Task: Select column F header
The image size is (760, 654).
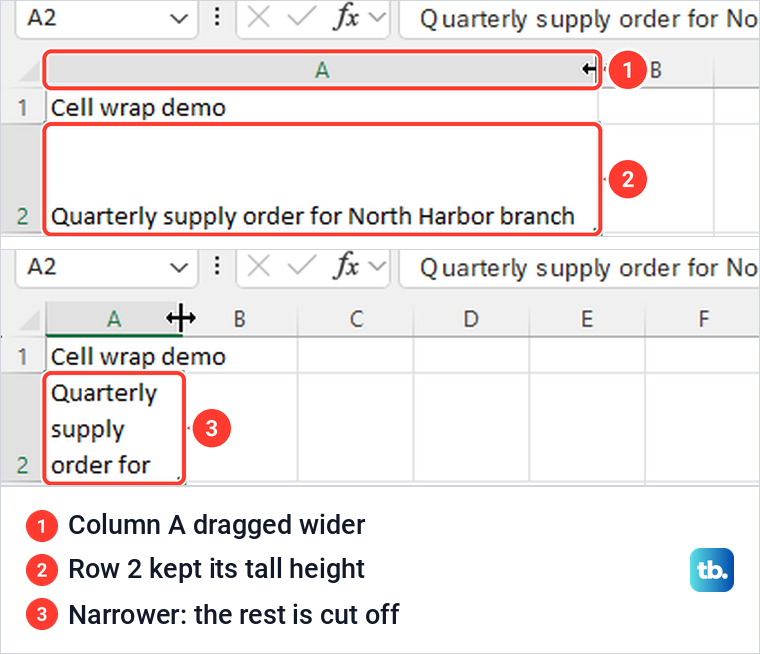Action: (703, 319)
